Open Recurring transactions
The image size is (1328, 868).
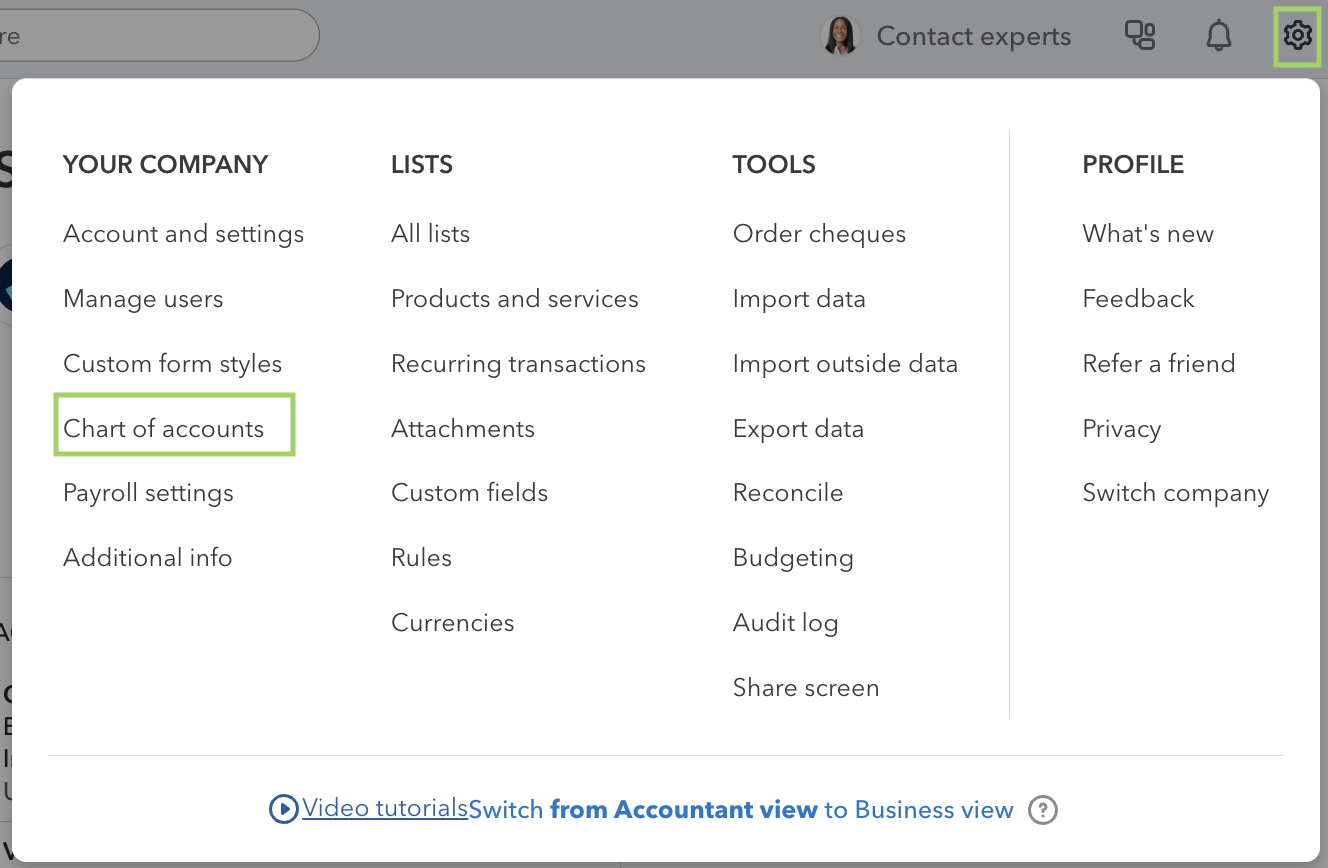coord(518,364)
